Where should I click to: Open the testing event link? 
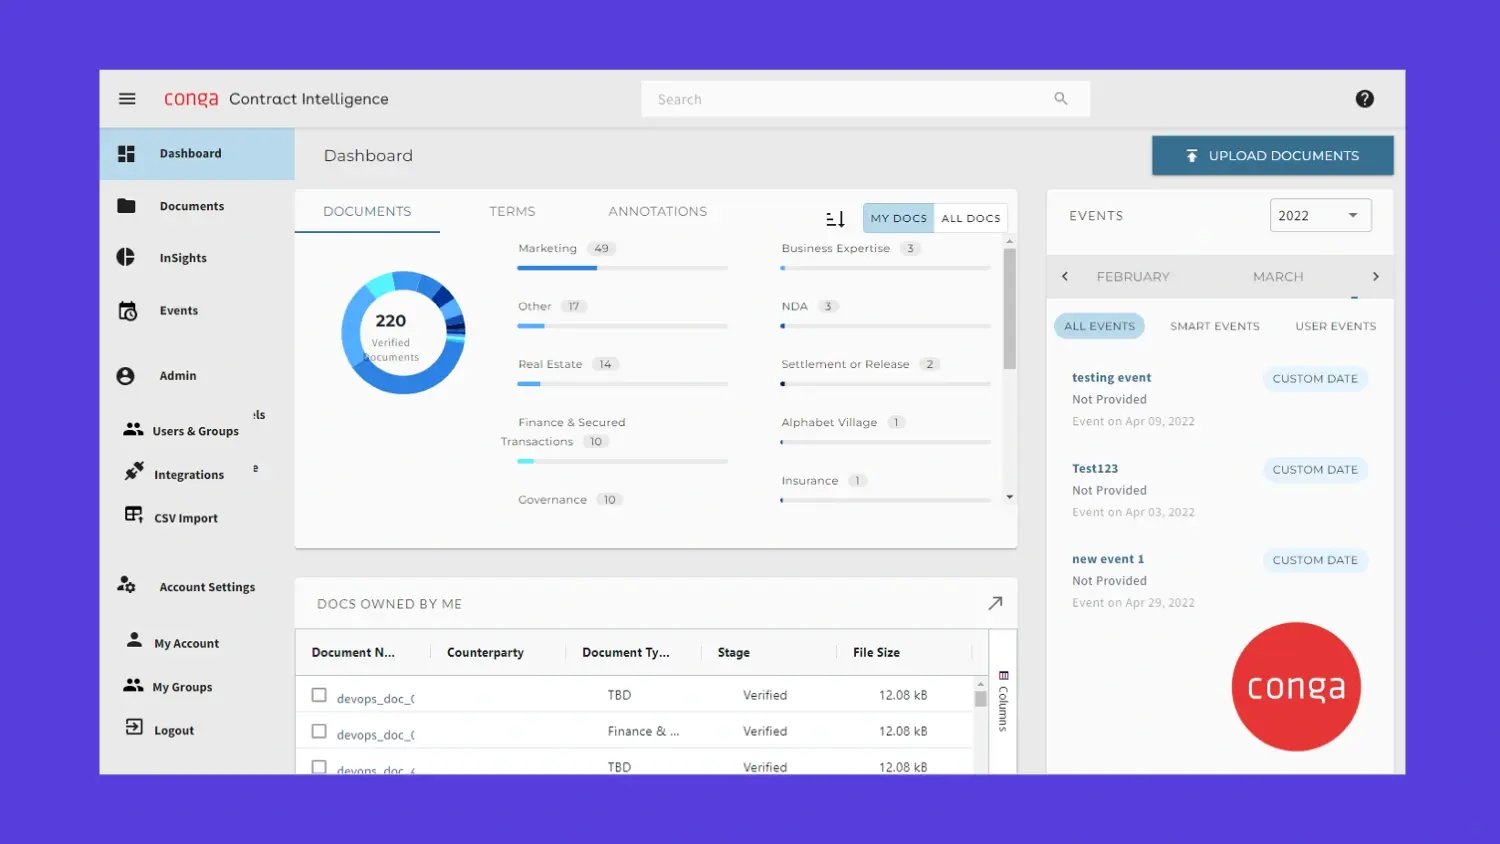coord(1111,378)
